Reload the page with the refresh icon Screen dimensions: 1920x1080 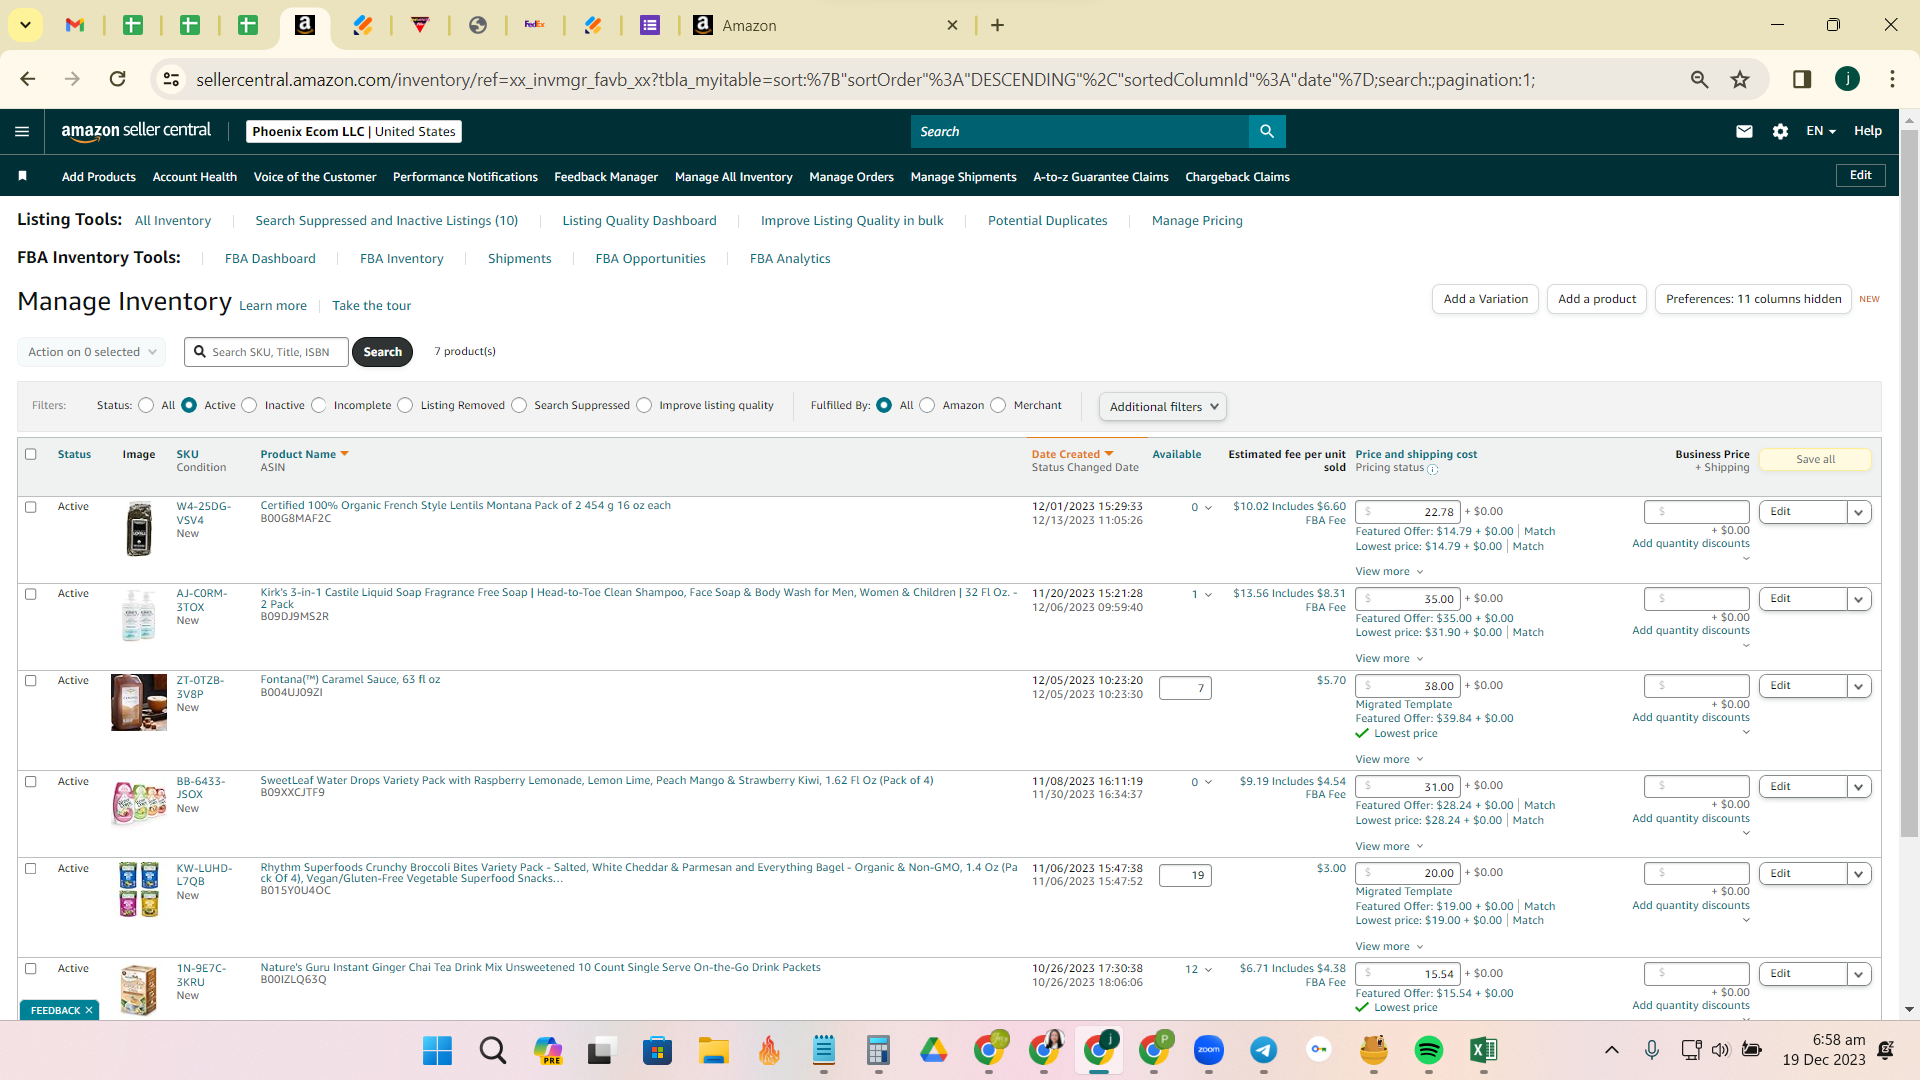tap(117, 79)
